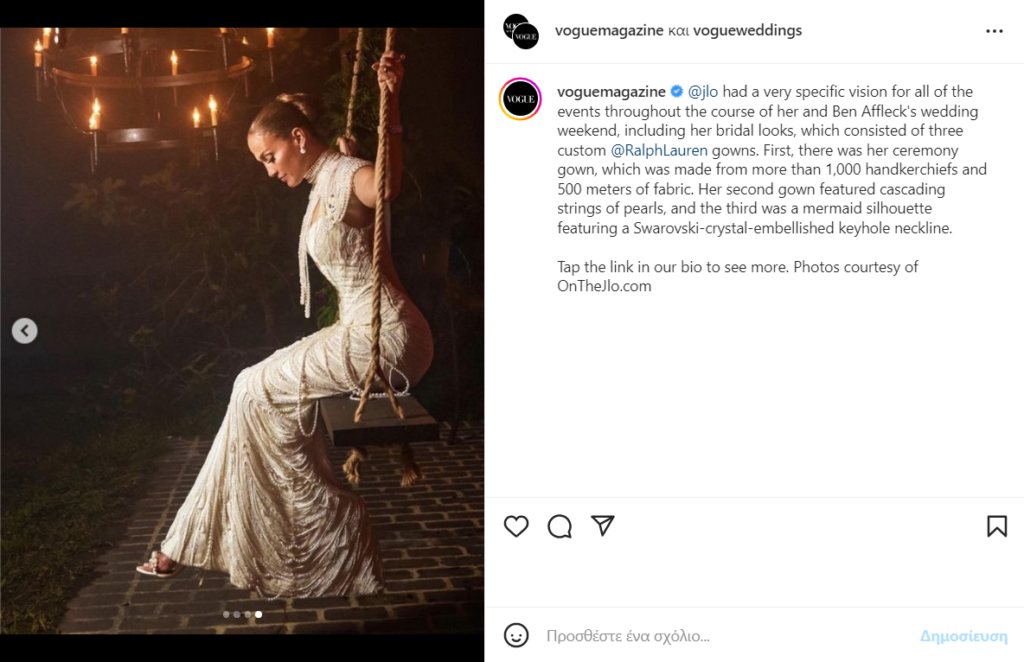Jump to the first carousel dot indicator

[x=226, y=614]
